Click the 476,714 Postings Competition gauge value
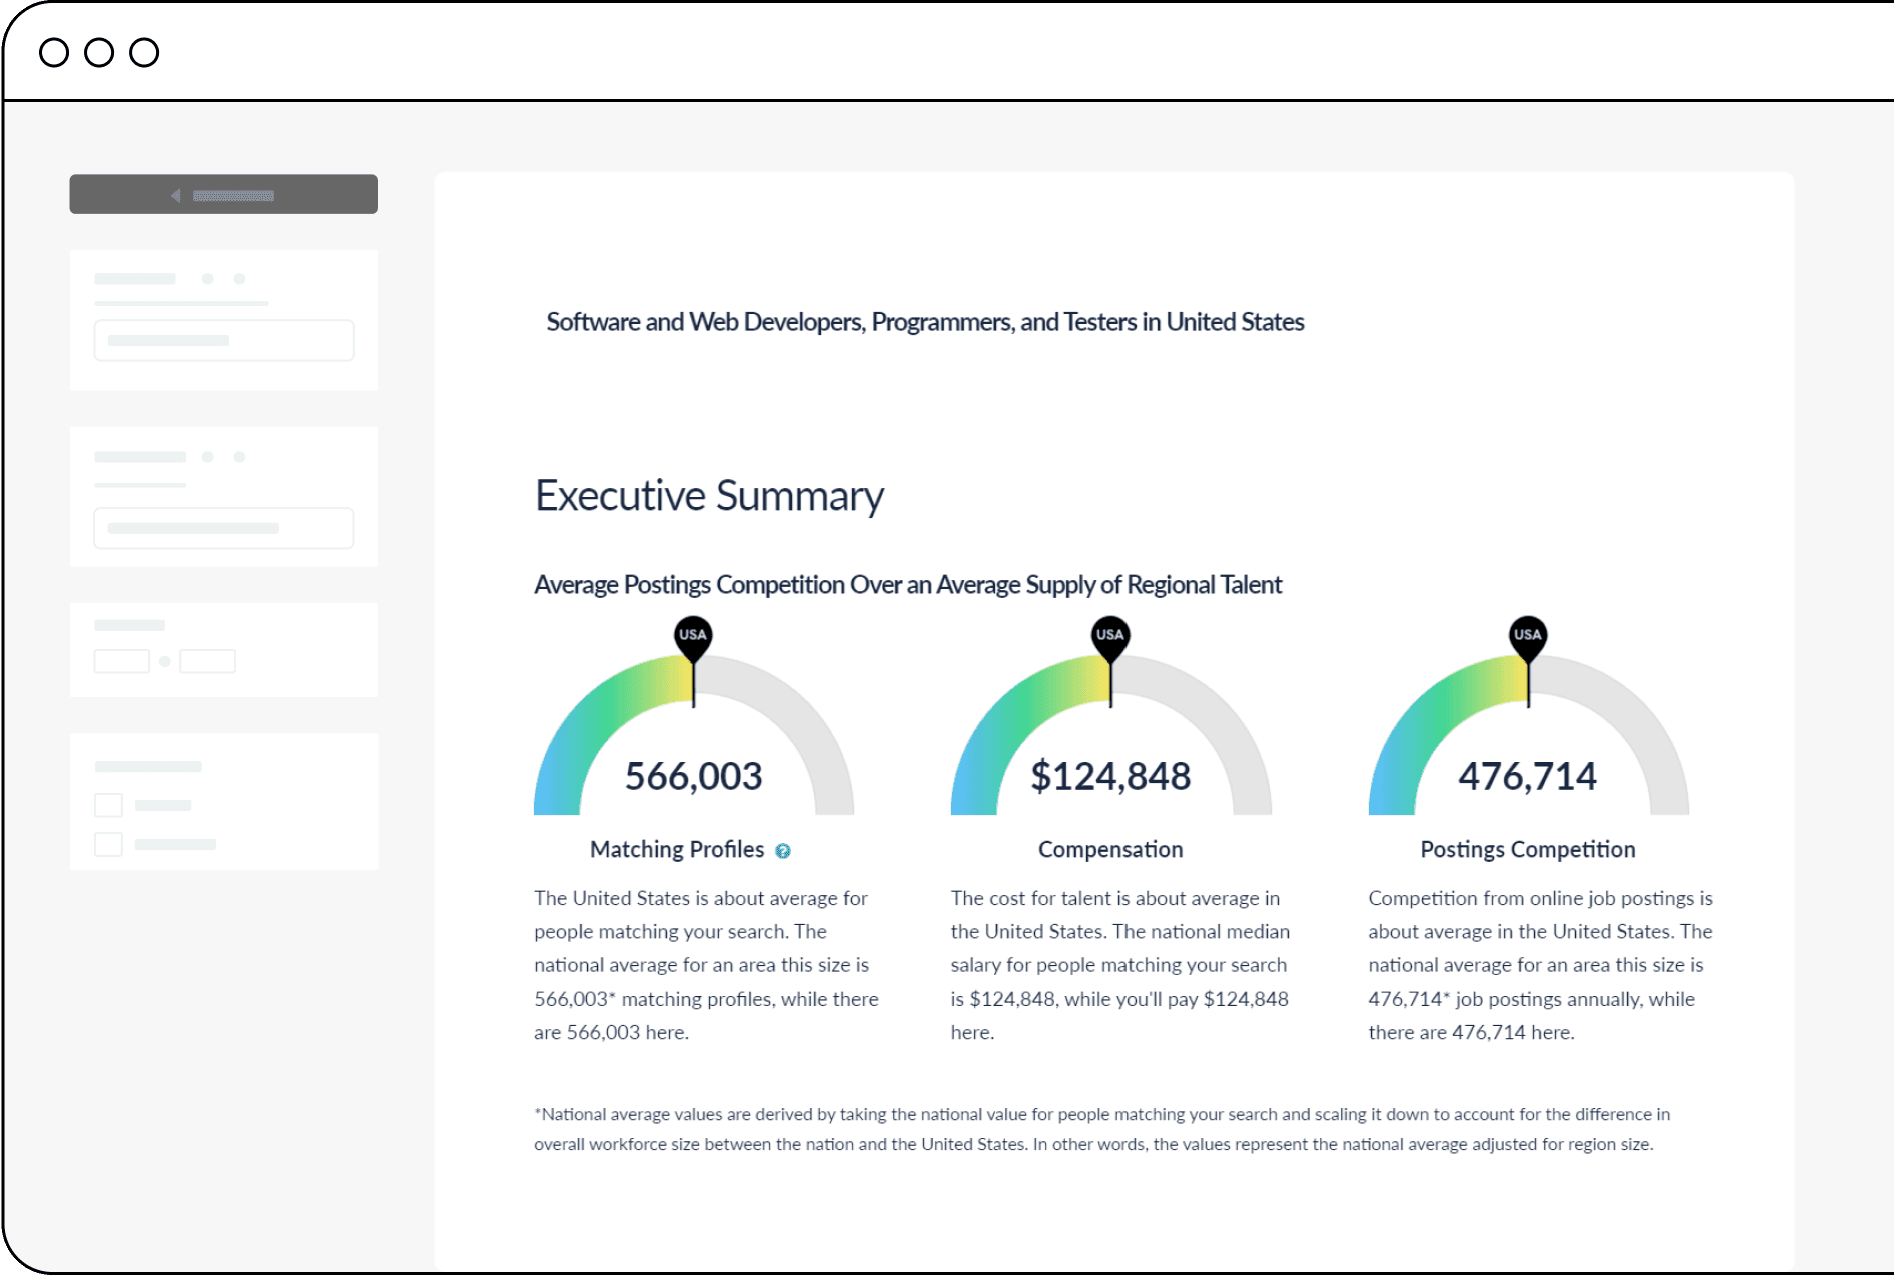Screen dimensions: 1894x1275 coord(1528,776)
